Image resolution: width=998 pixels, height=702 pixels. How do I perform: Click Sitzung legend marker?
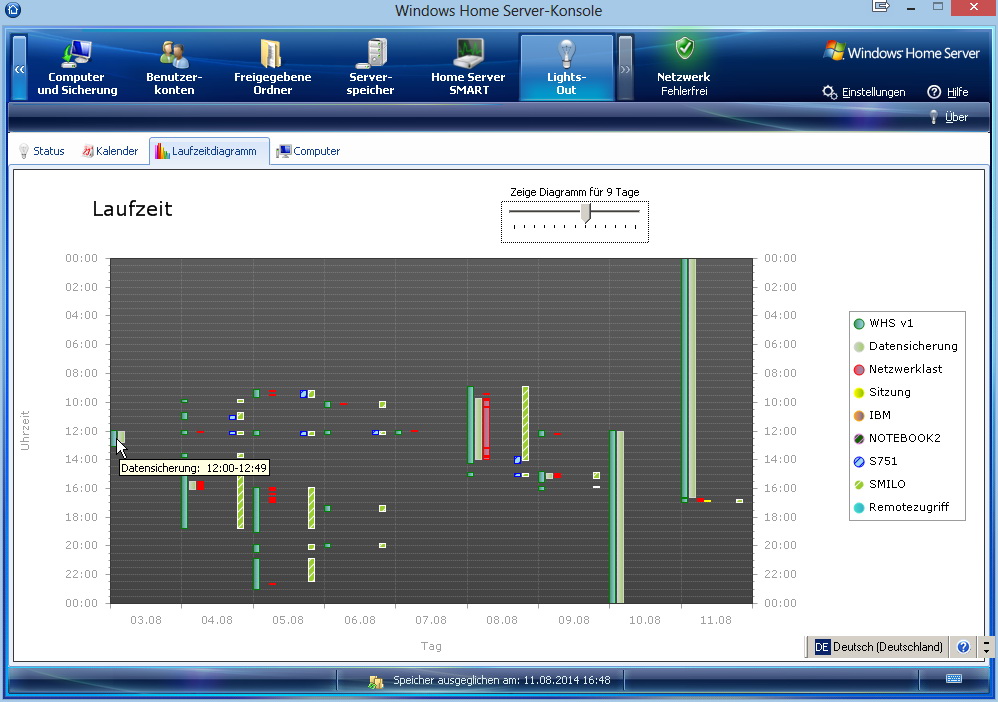point(859,393)
